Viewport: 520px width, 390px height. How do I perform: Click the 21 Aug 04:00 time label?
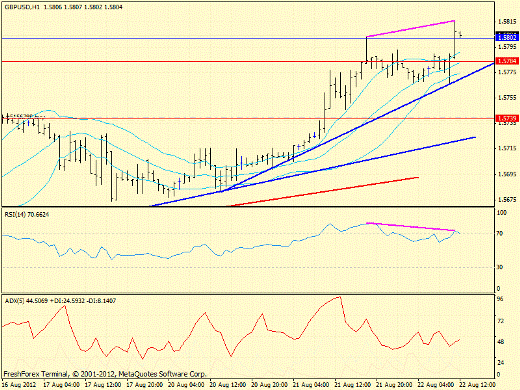click(x=311, y=385)
